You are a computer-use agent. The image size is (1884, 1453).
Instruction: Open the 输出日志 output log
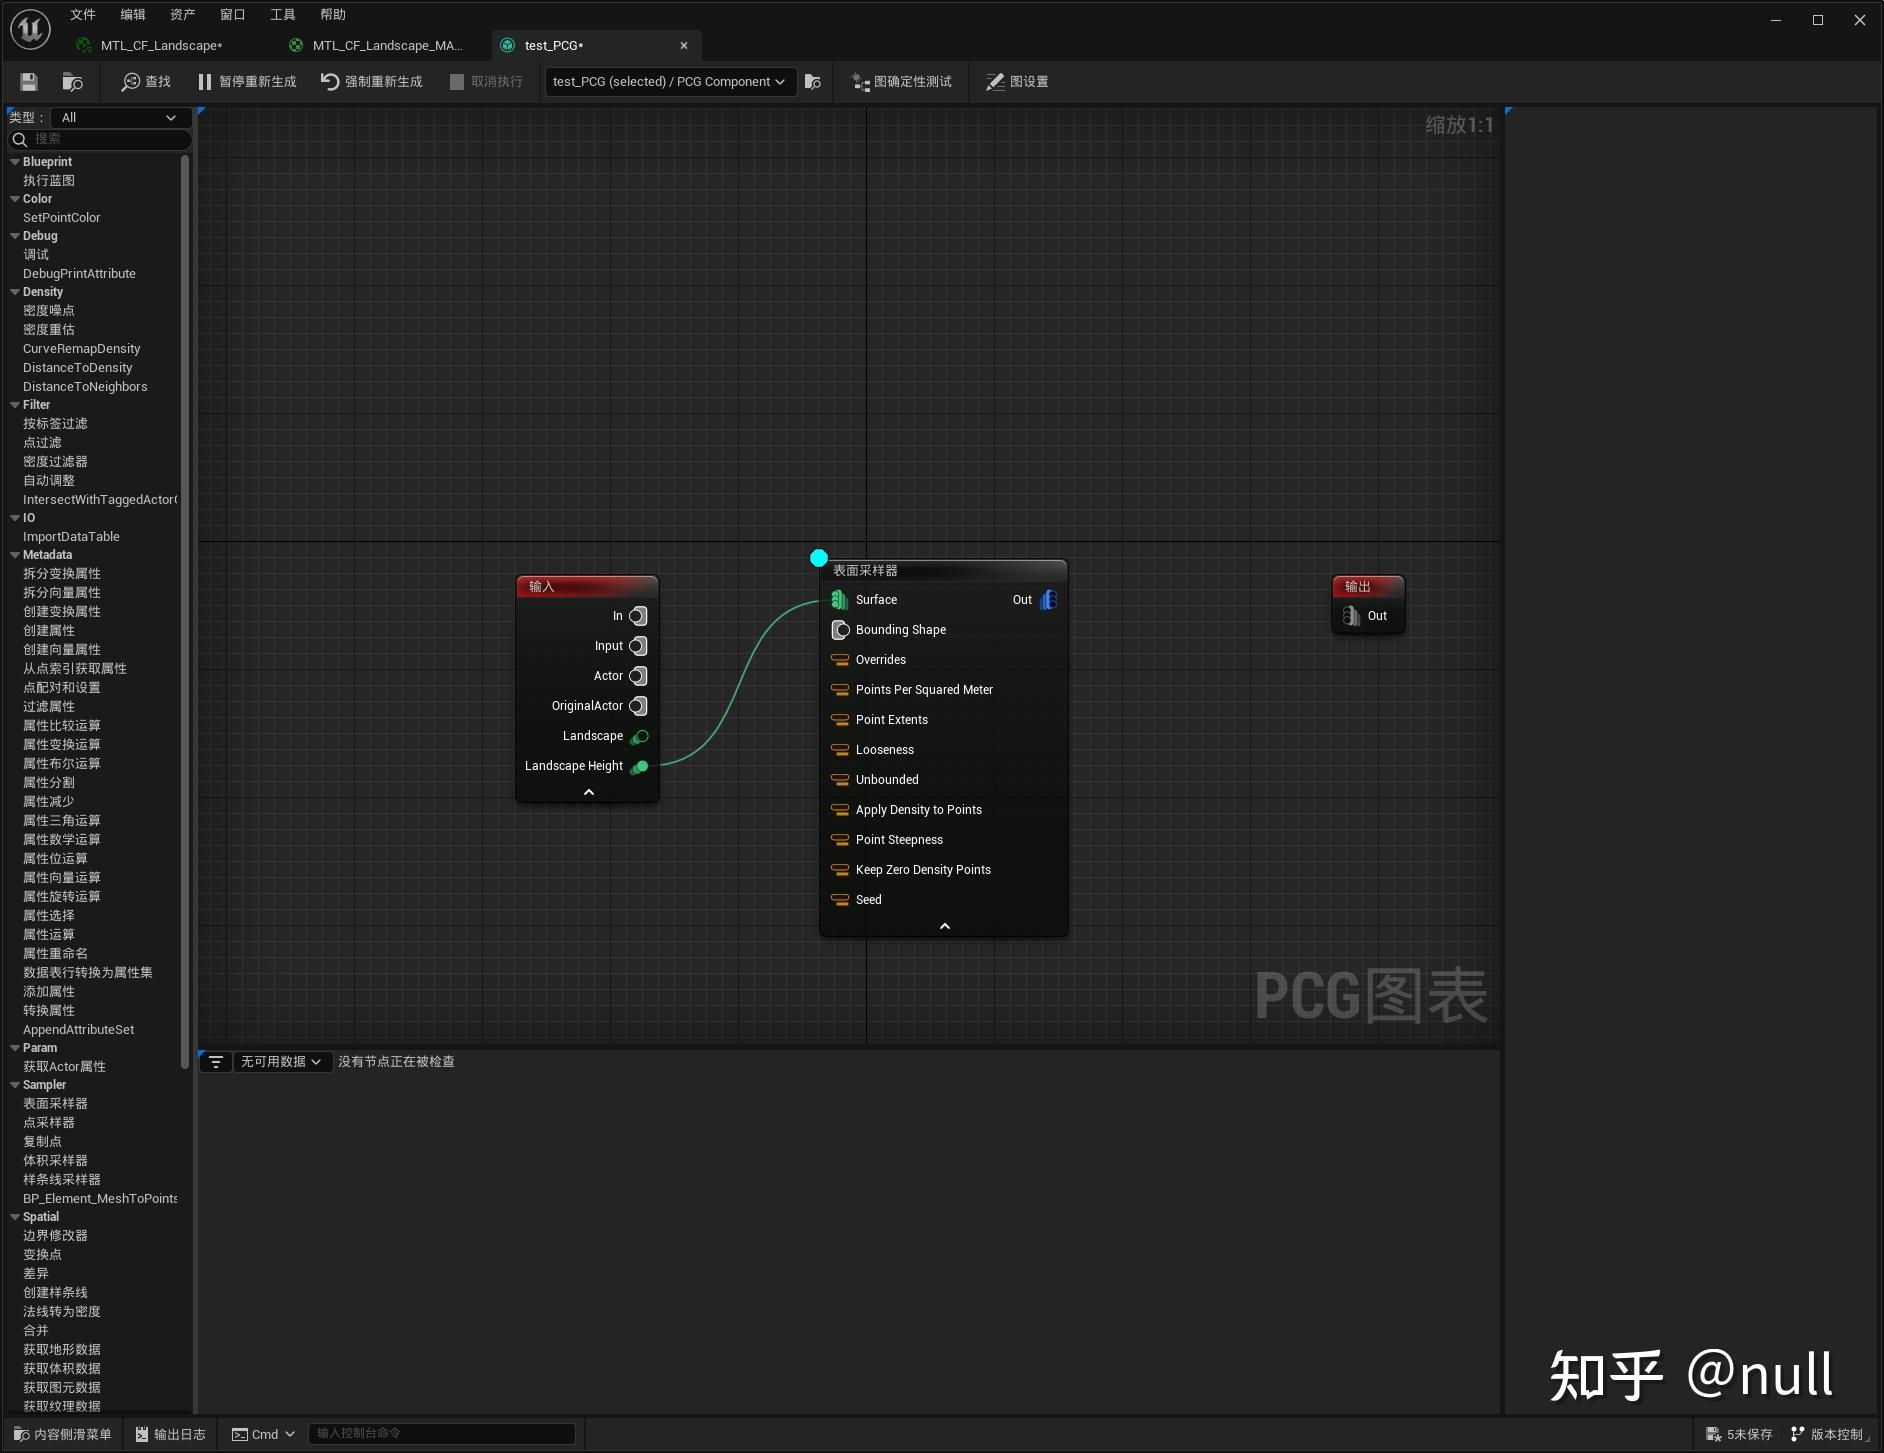coord(170,1433)
